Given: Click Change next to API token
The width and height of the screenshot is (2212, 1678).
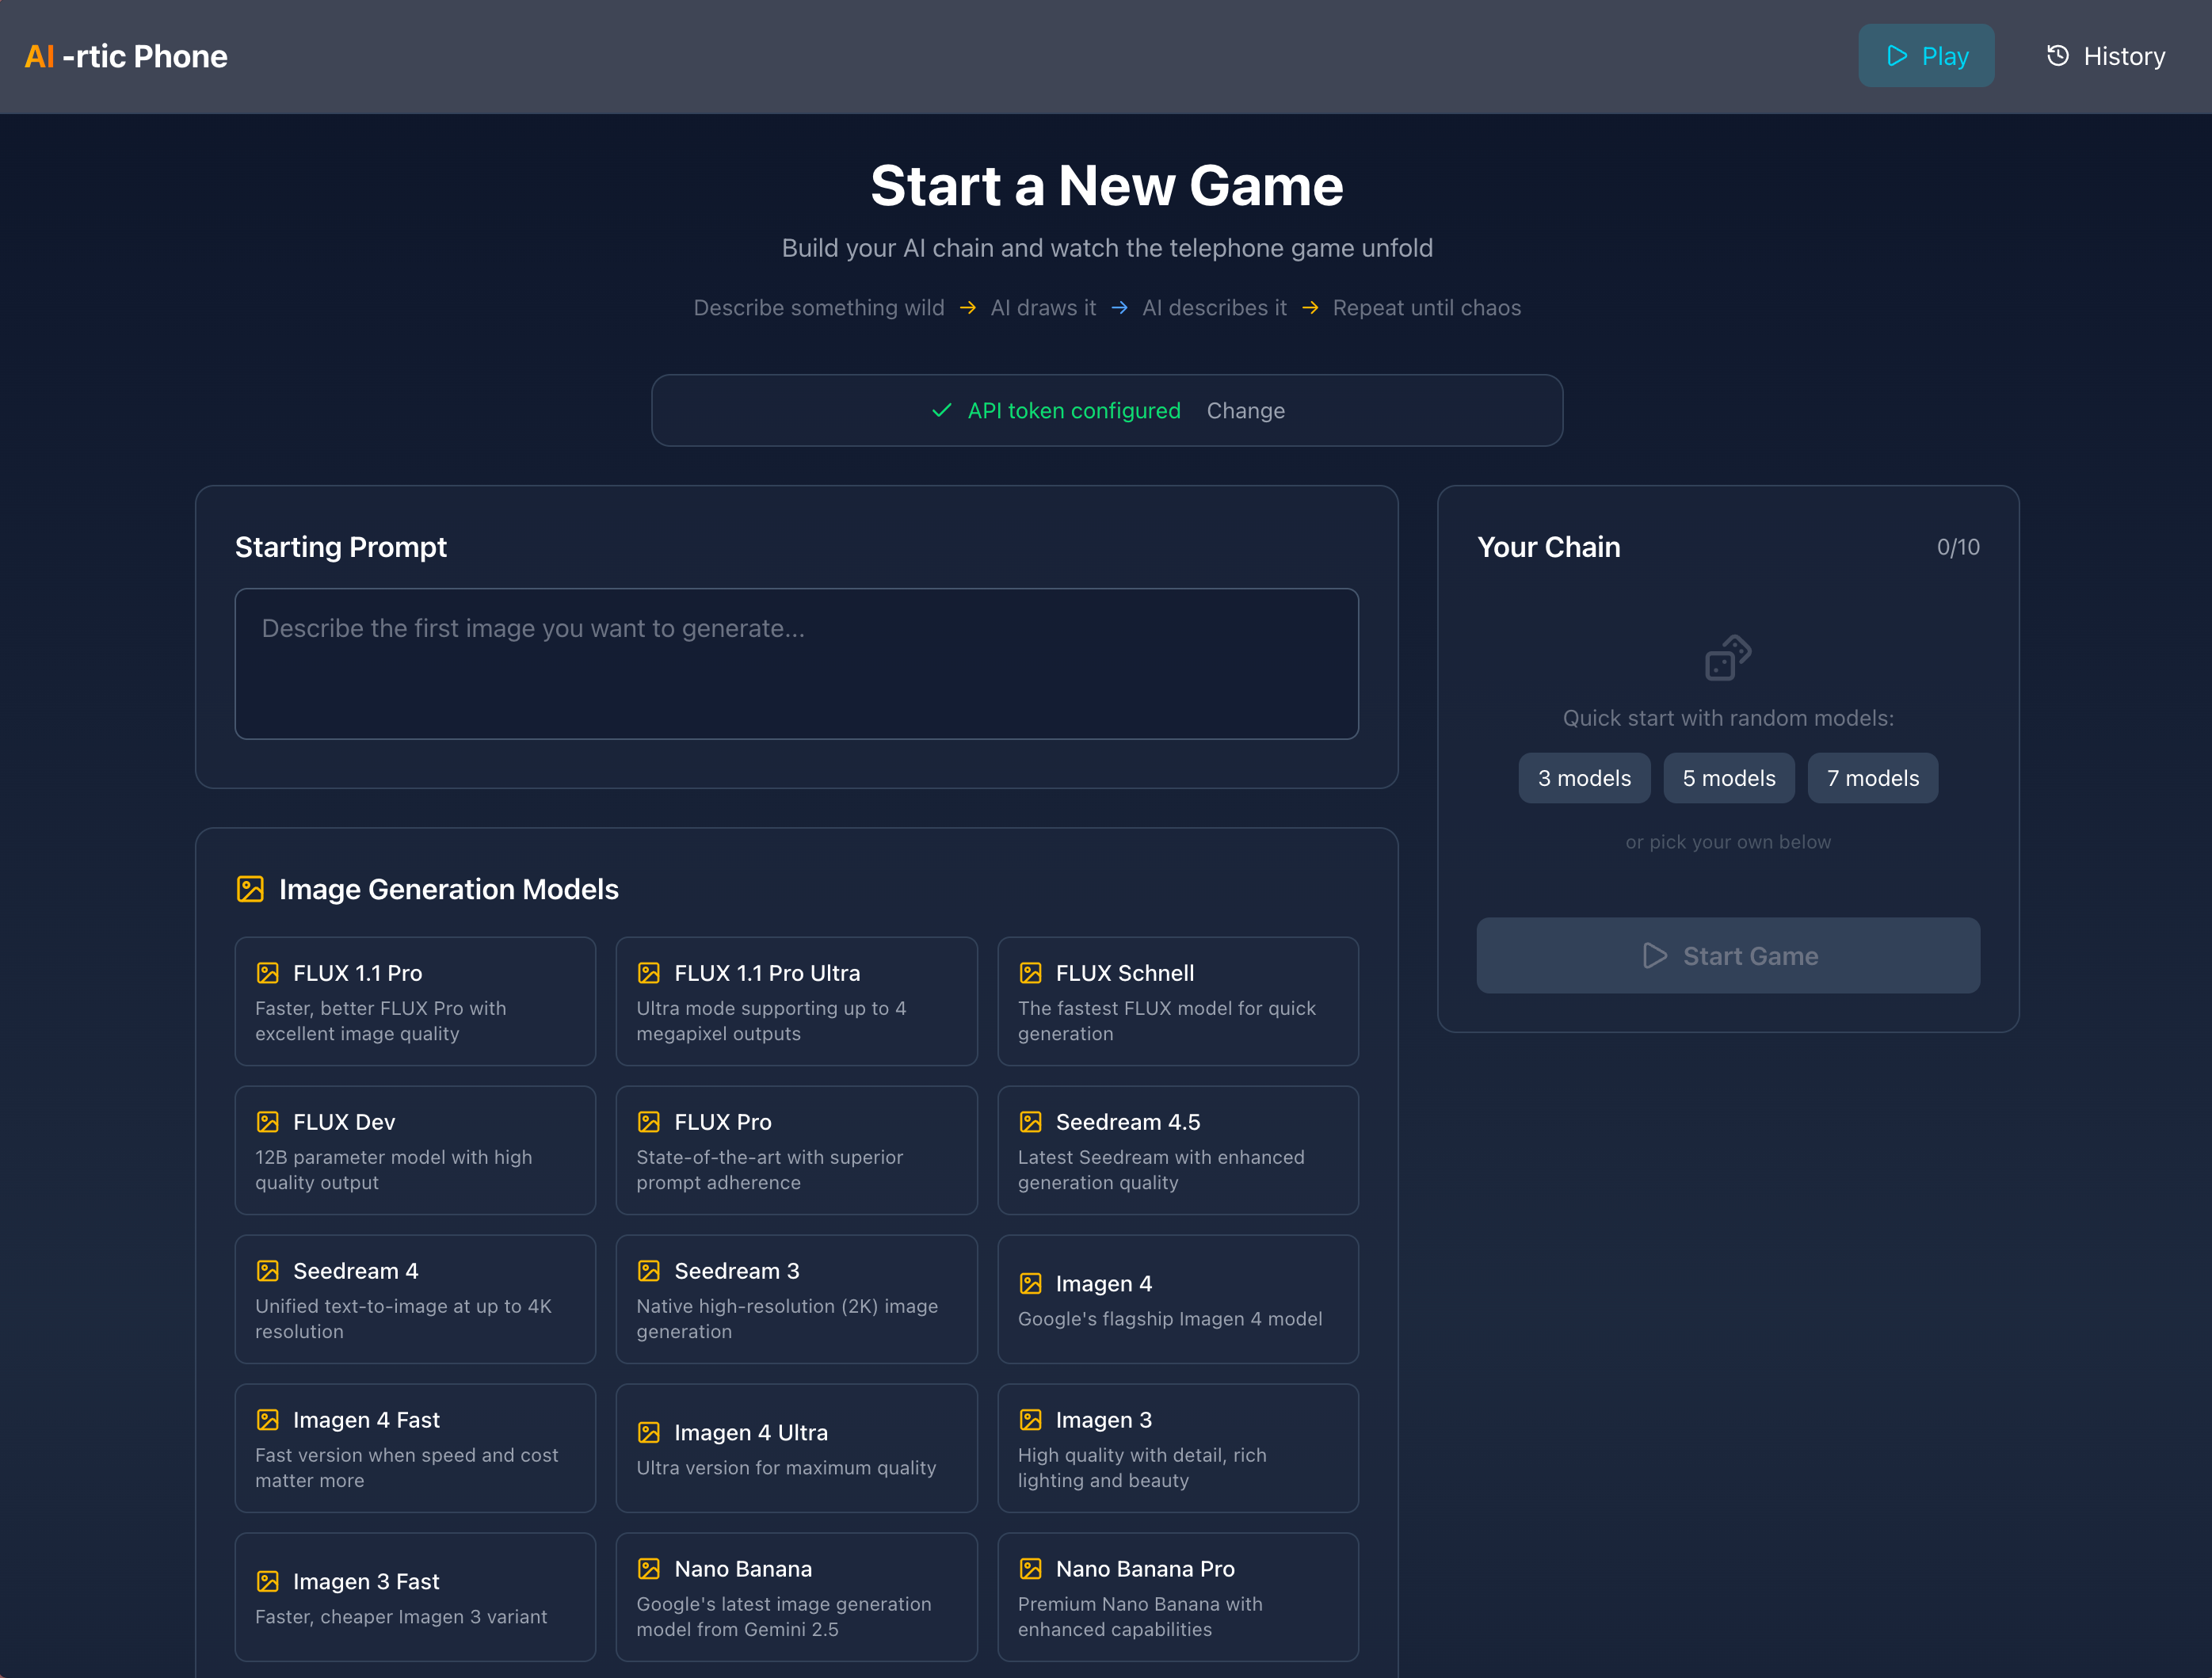Looking at the screenshot, I should 1245,411.
